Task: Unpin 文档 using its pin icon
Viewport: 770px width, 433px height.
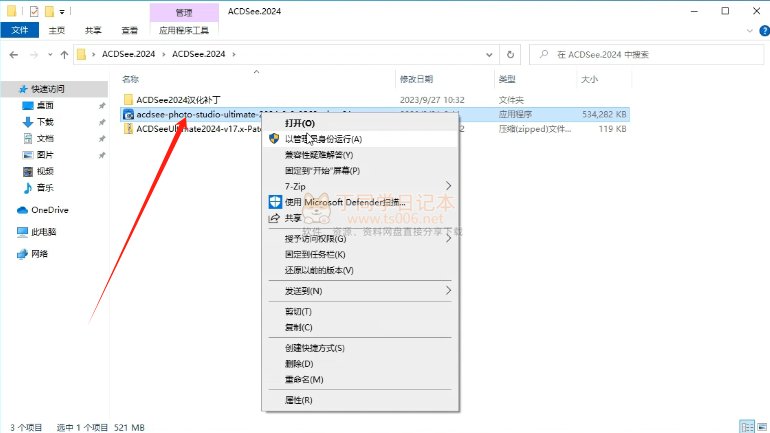Action: point(102,139)
